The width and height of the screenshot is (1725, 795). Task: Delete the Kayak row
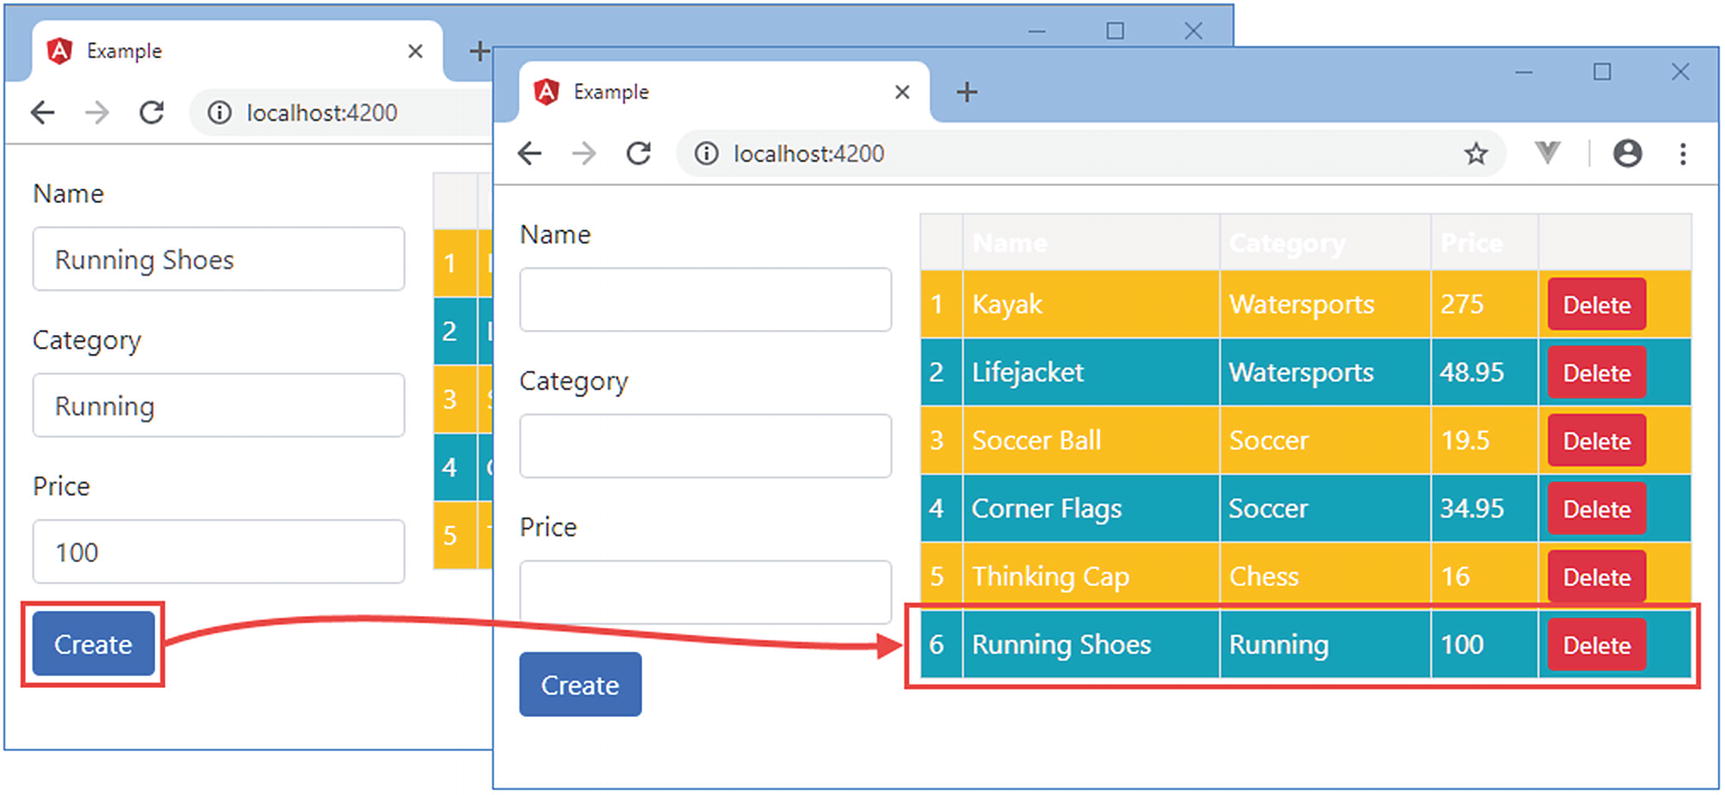(x=1596, y=305)
